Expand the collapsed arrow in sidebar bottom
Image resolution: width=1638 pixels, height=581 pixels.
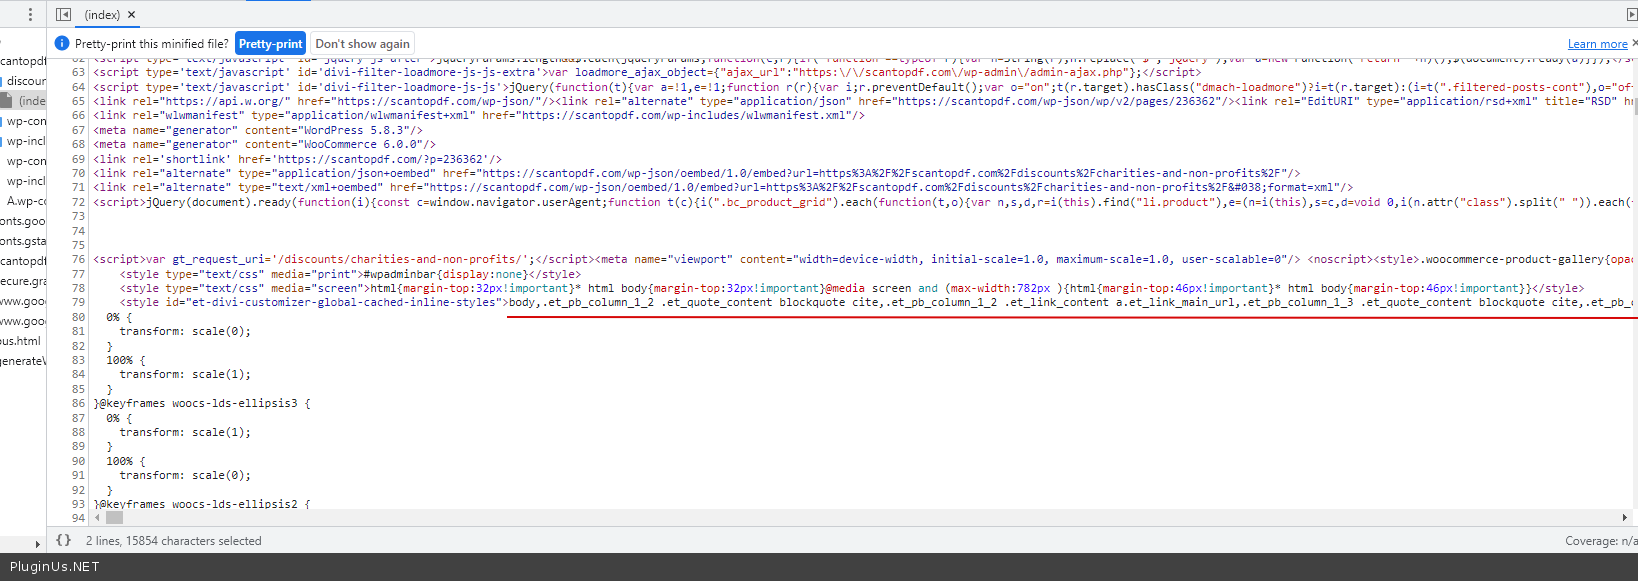(x=38, y=544)
